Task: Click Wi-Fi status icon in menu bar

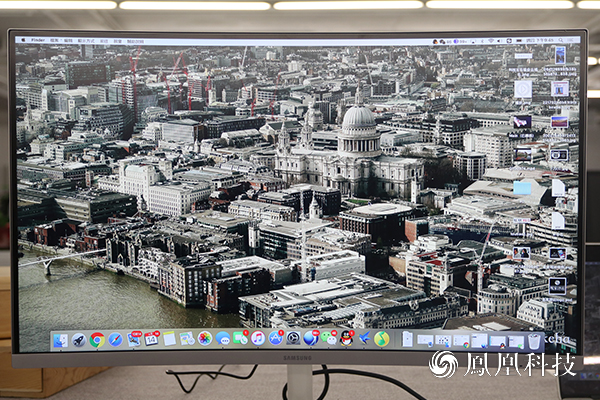Action: coord(493,41)
